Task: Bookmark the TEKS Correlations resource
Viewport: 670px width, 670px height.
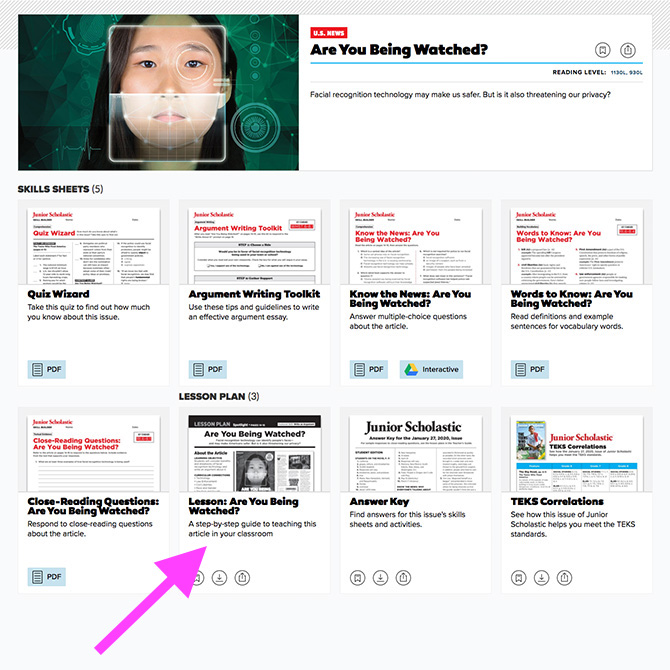Action: coord(519,578)
